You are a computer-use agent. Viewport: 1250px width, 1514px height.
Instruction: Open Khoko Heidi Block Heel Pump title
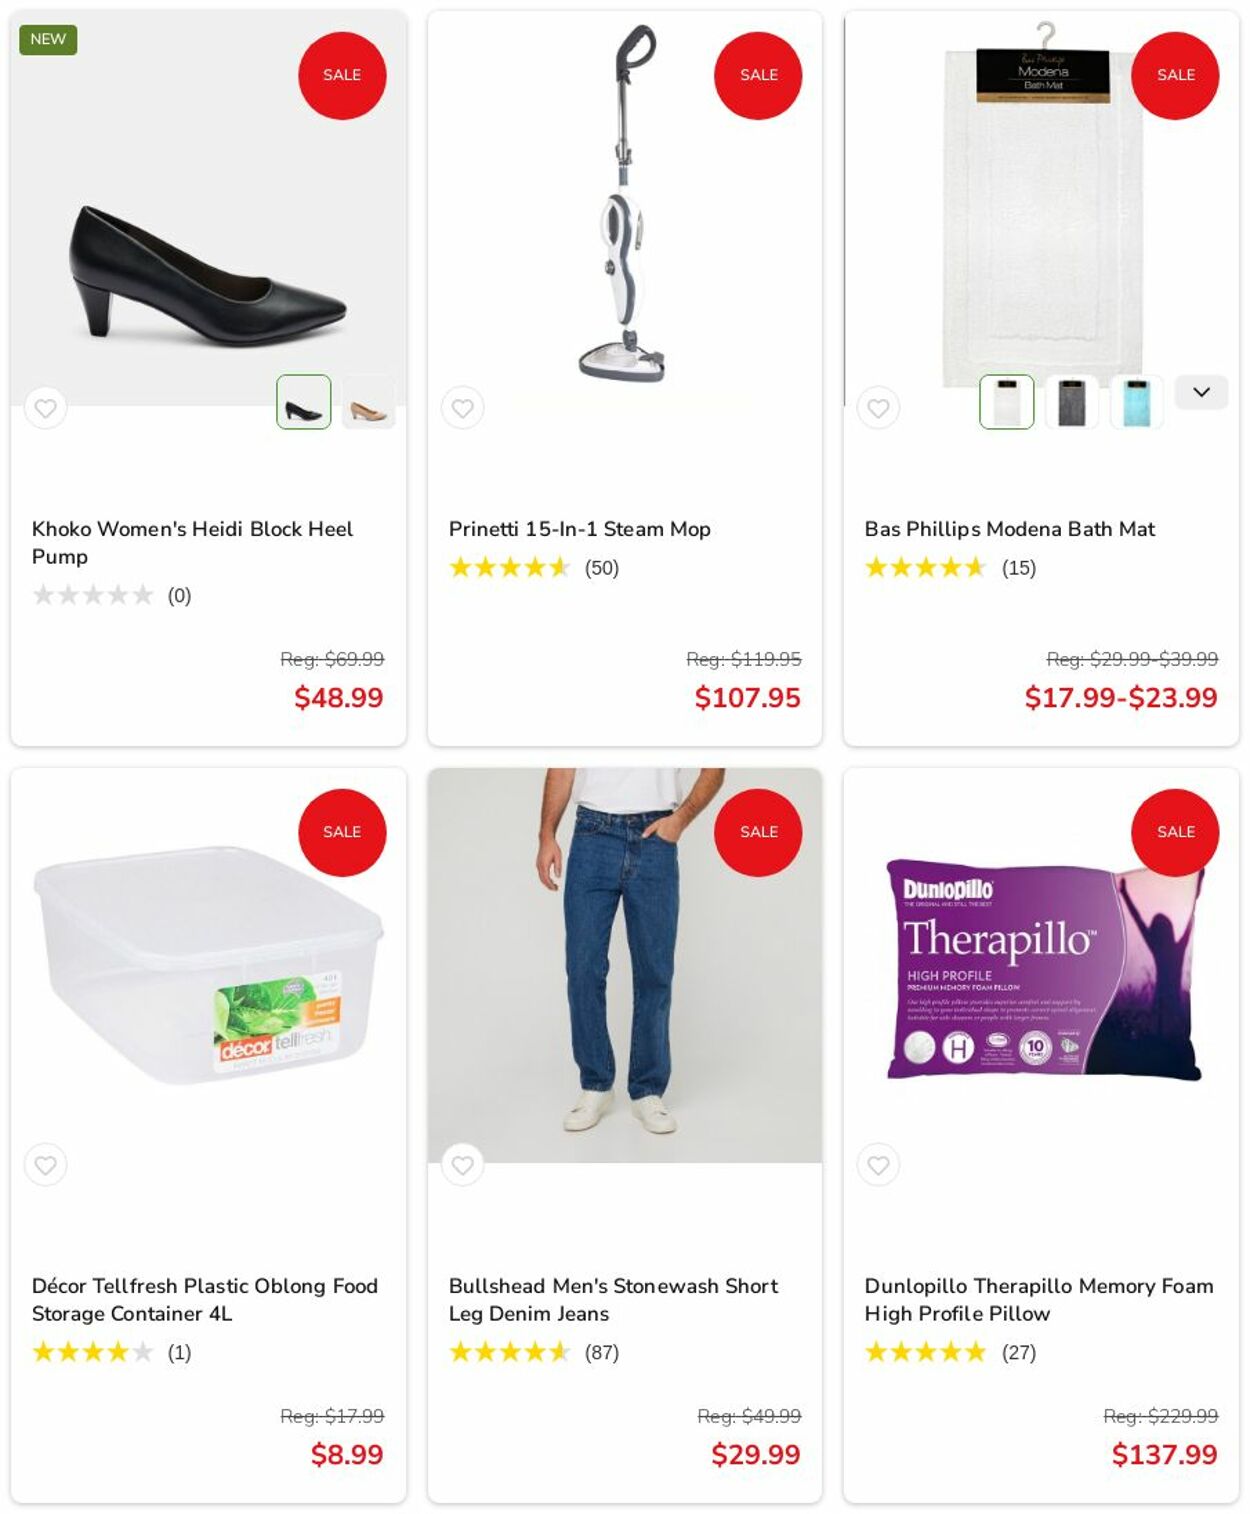pos(192,543)
